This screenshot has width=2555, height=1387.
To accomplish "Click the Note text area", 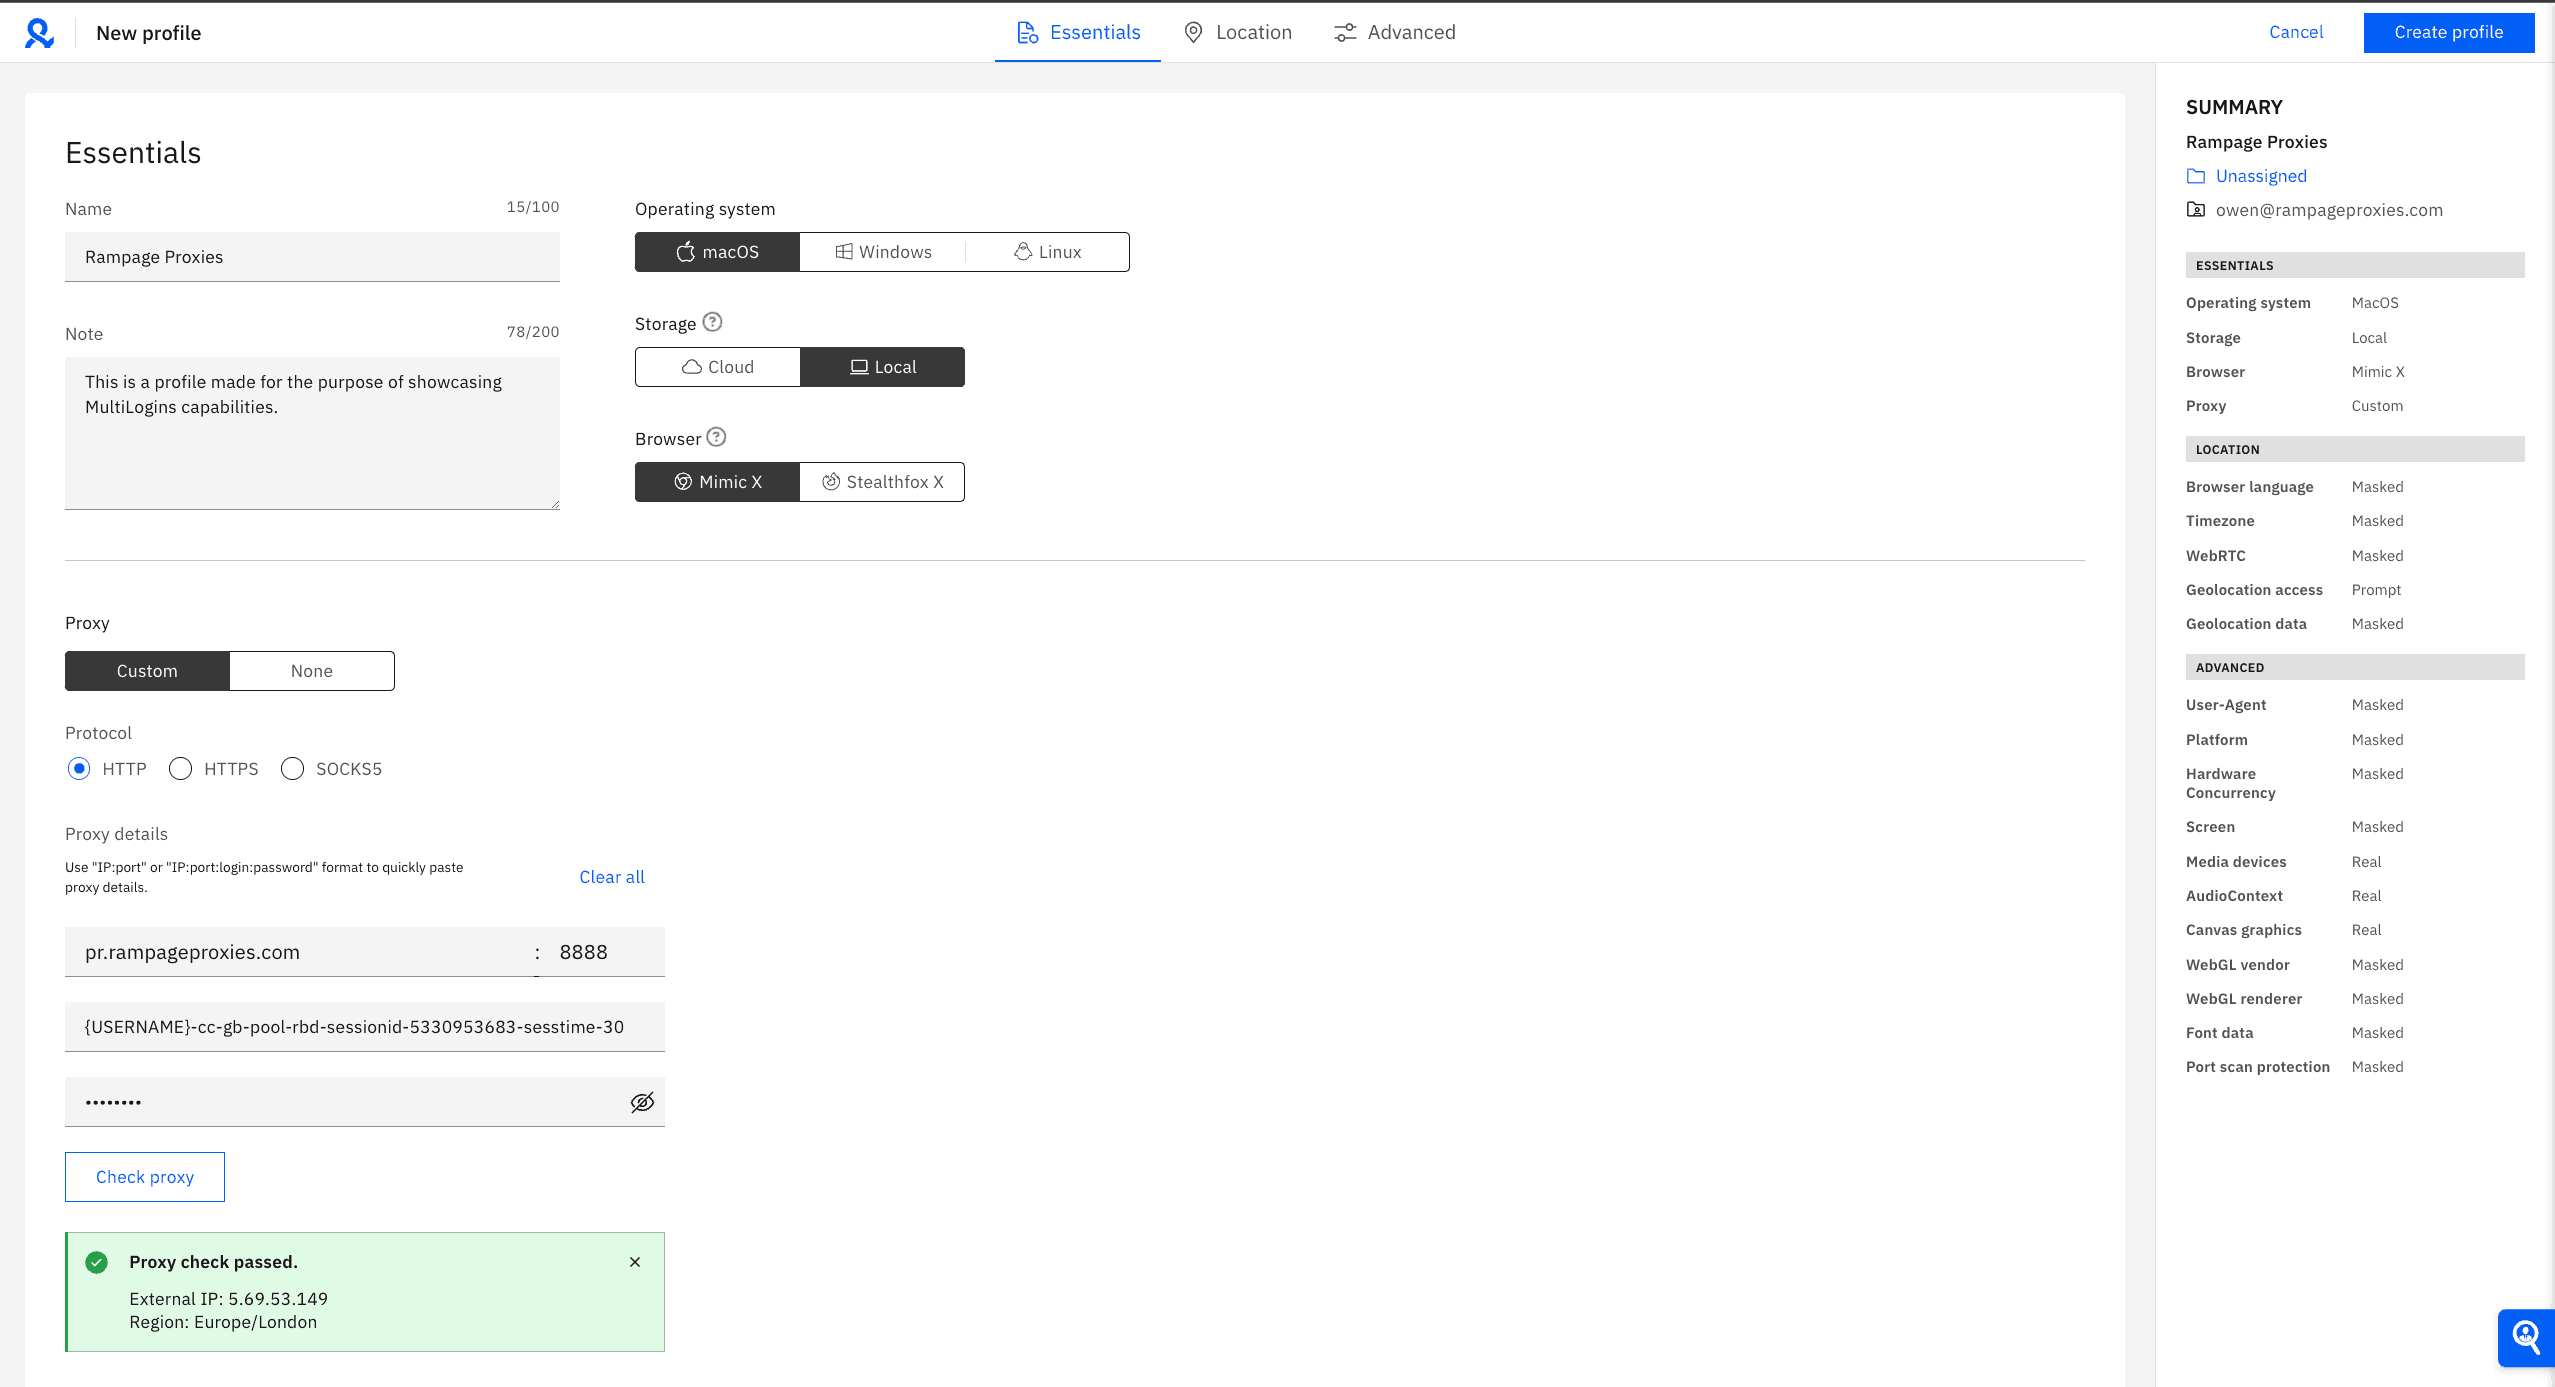I will click(312, 433).
